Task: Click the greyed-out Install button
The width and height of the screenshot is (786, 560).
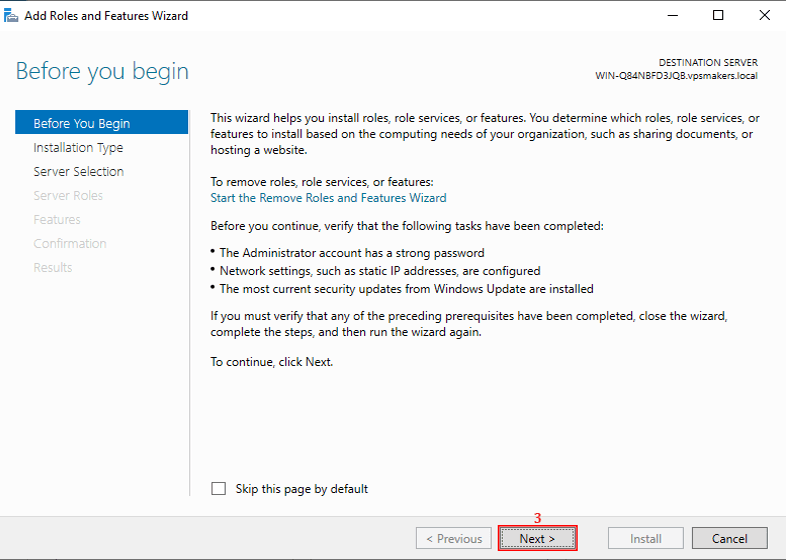Action: click(646, 538)
